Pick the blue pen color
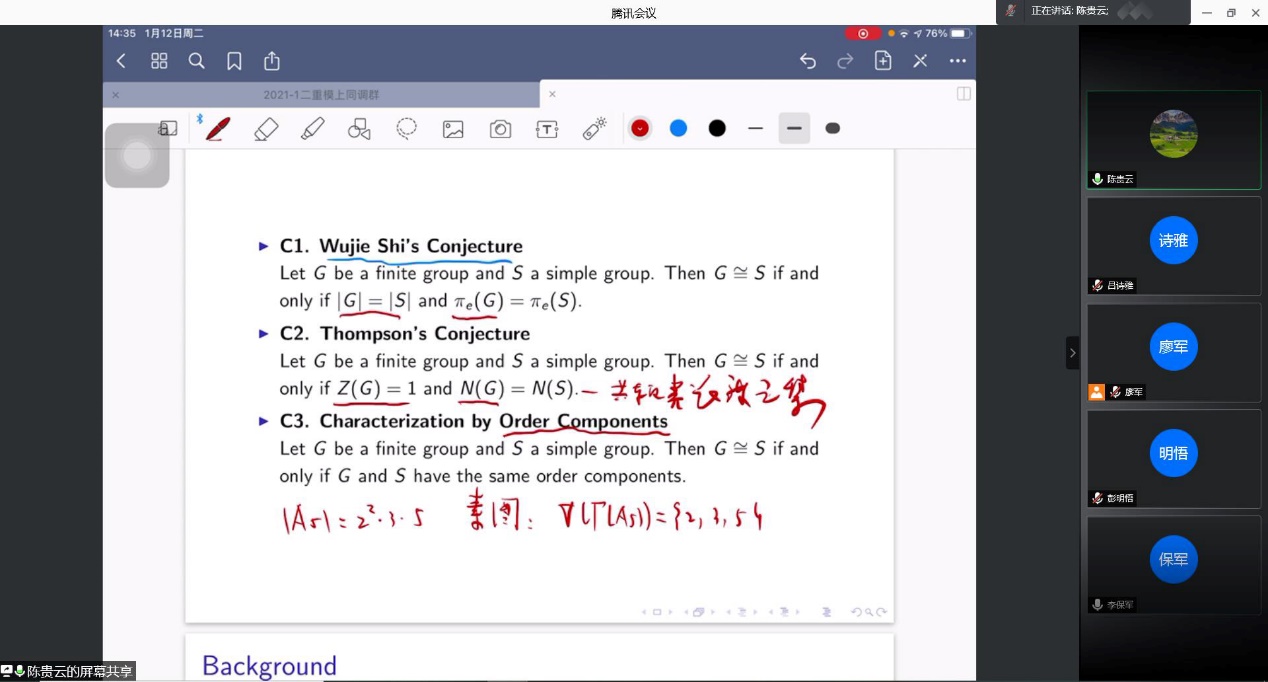This screenshot has width=1268, height=682. [678, 128]
